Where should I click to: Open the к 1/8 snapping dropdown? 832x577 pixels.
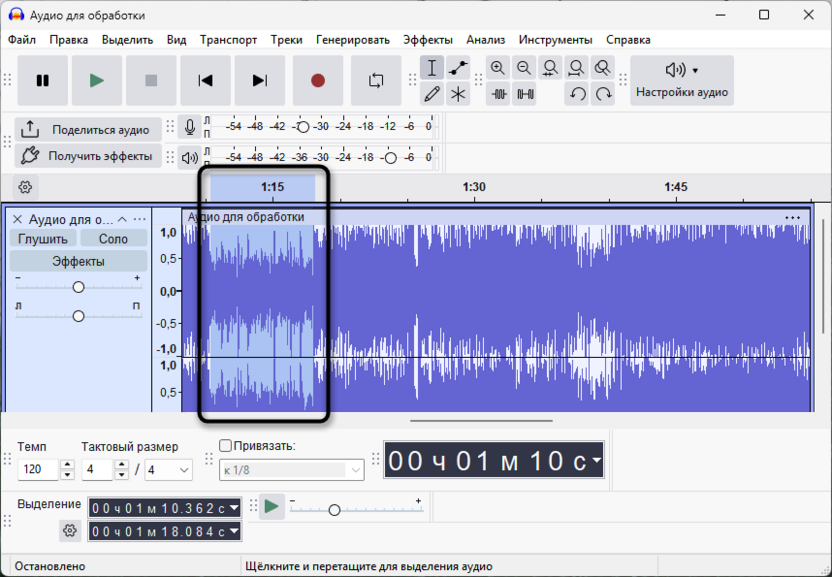point(291,468)
